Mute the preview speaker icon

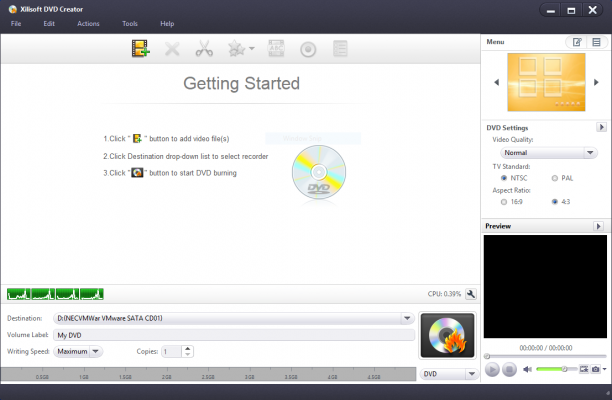pyautogui.click(x=527, y=369)
